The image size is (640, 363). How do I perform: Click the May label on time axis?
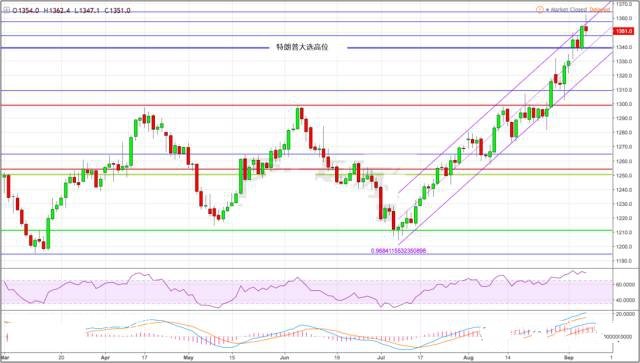[188, 358]
